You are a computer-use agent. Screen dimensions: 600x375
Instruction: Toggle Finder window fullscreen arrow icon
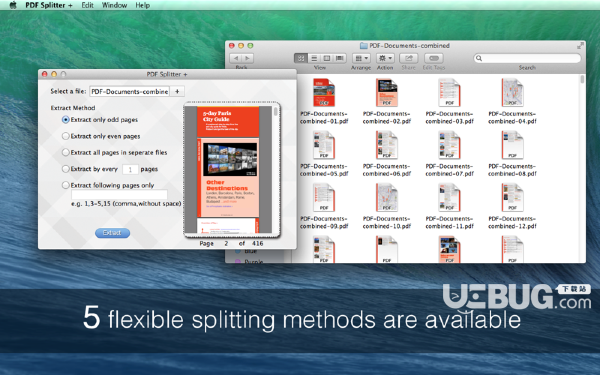click(580, 46)
